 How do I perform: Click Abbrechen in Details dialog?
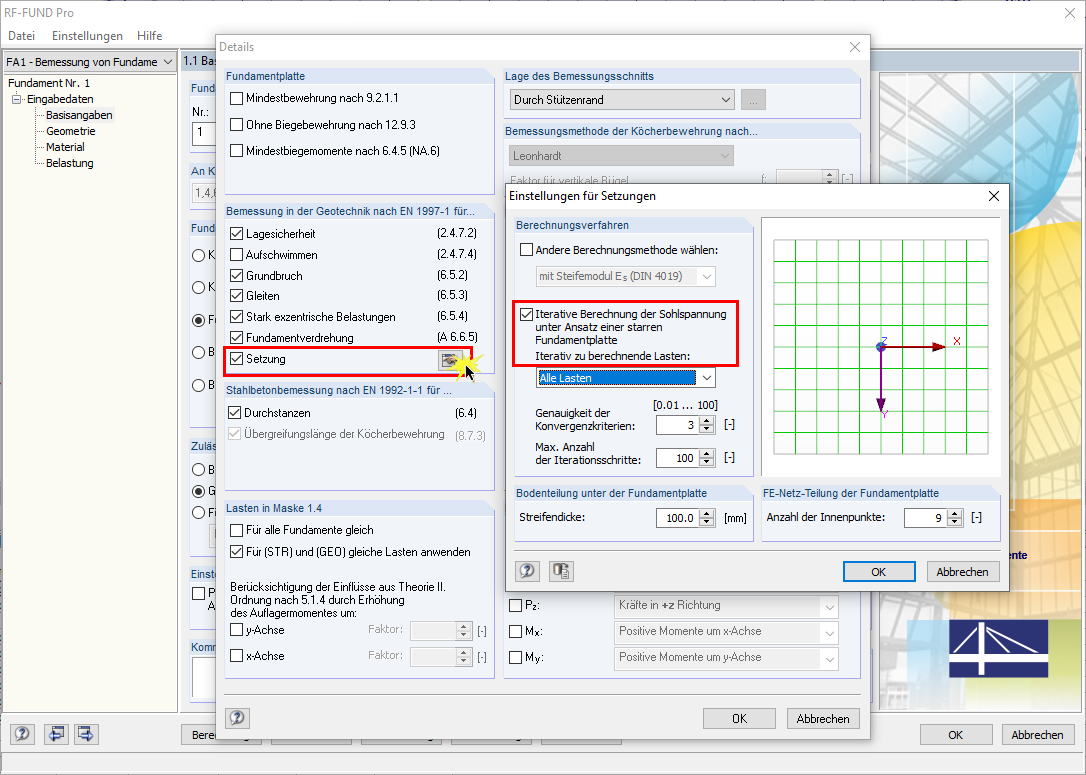[x=823, y=719]
